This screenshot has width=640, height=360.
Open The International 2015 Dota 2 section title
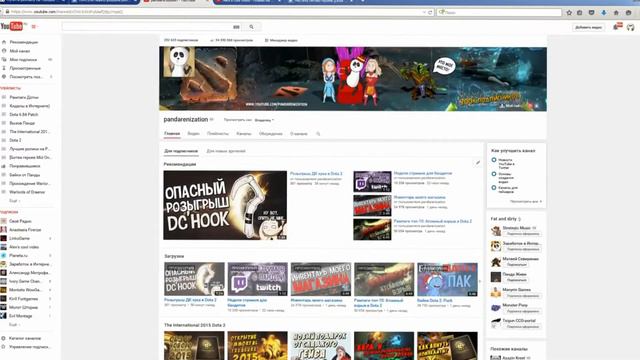[x=194, y=325]
